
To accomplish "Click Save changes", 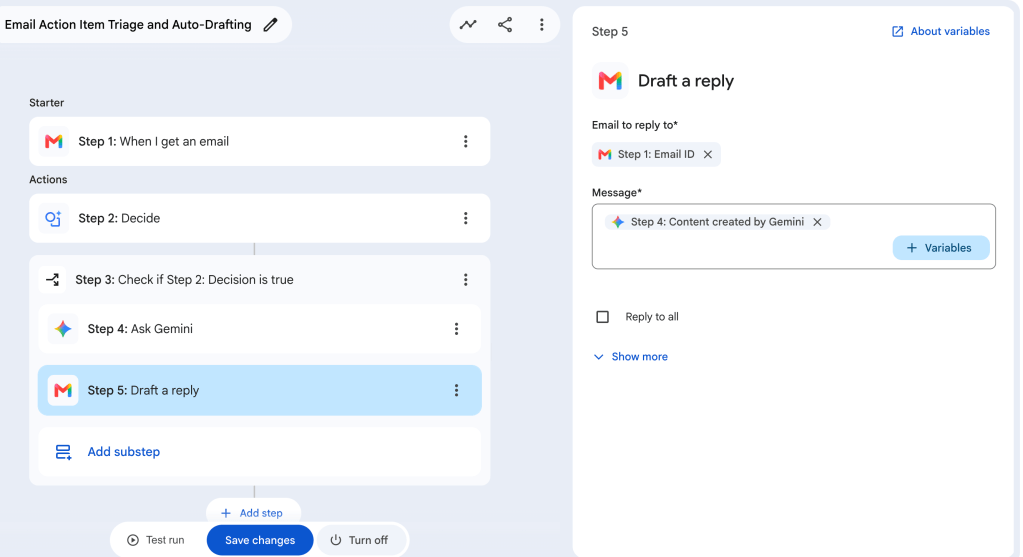I will (x=260, y=540).
